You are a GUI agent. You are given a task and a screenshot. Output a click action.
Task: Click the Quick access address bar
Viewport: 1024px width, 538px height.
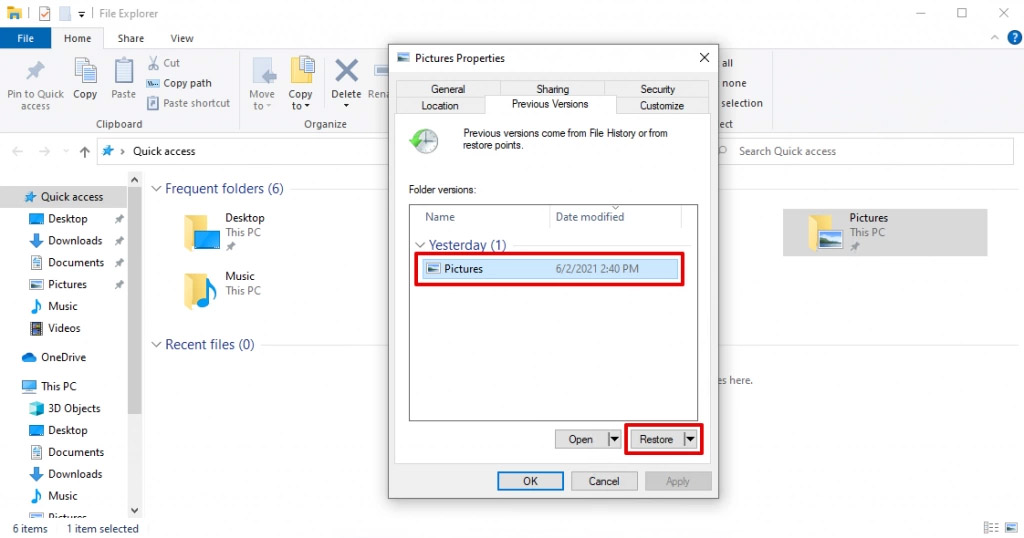244,151
